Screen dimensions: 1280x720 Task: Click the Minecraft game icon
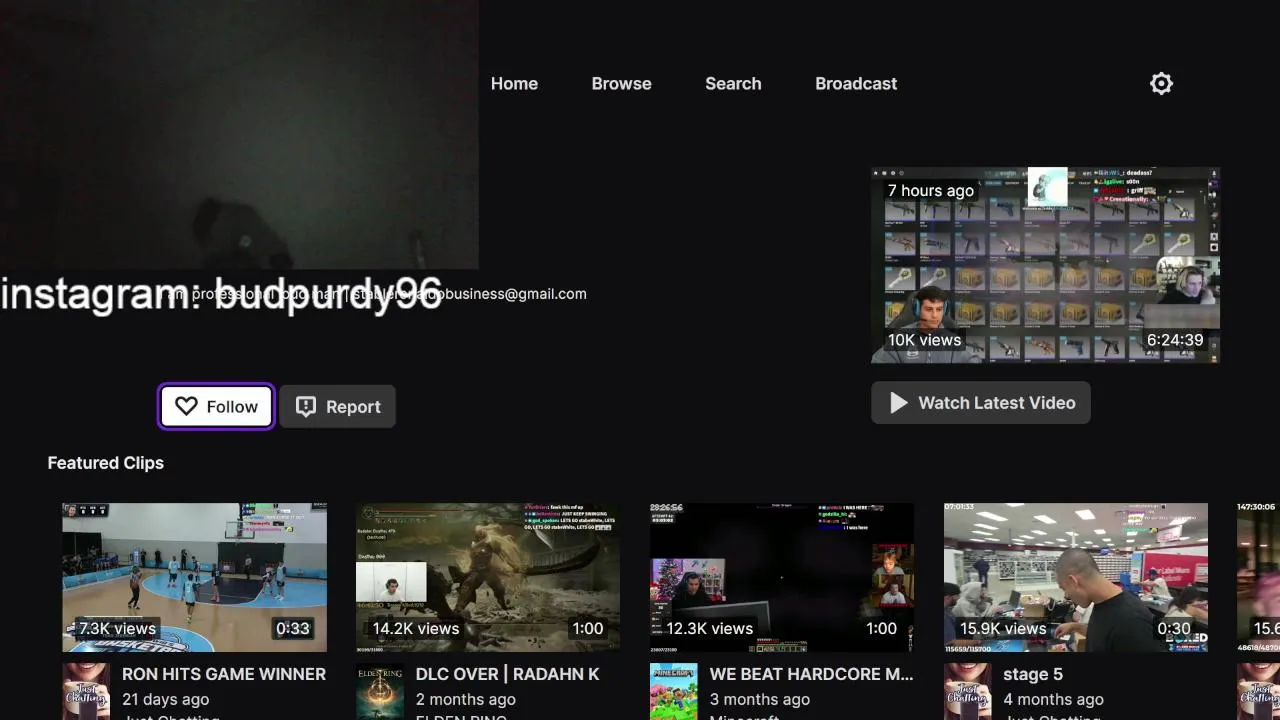click(x=674, y=691)
